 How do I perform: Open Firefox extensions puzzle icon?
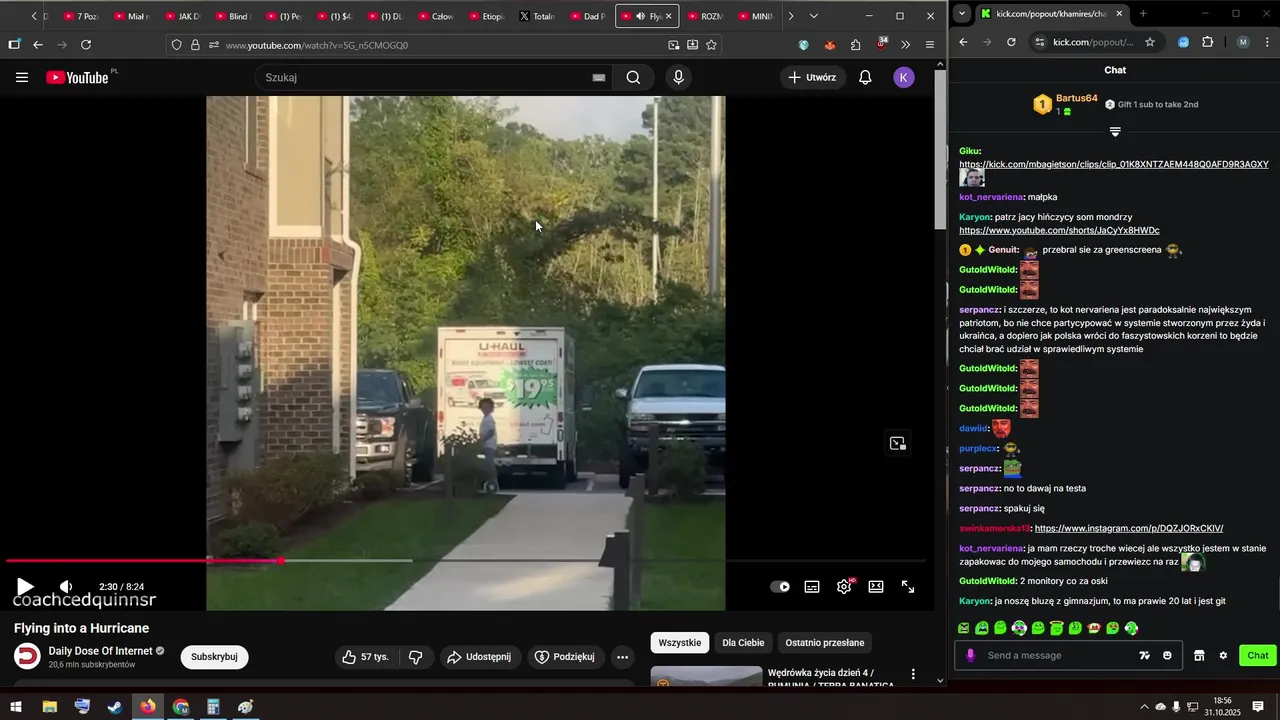[x=856, y=45]
